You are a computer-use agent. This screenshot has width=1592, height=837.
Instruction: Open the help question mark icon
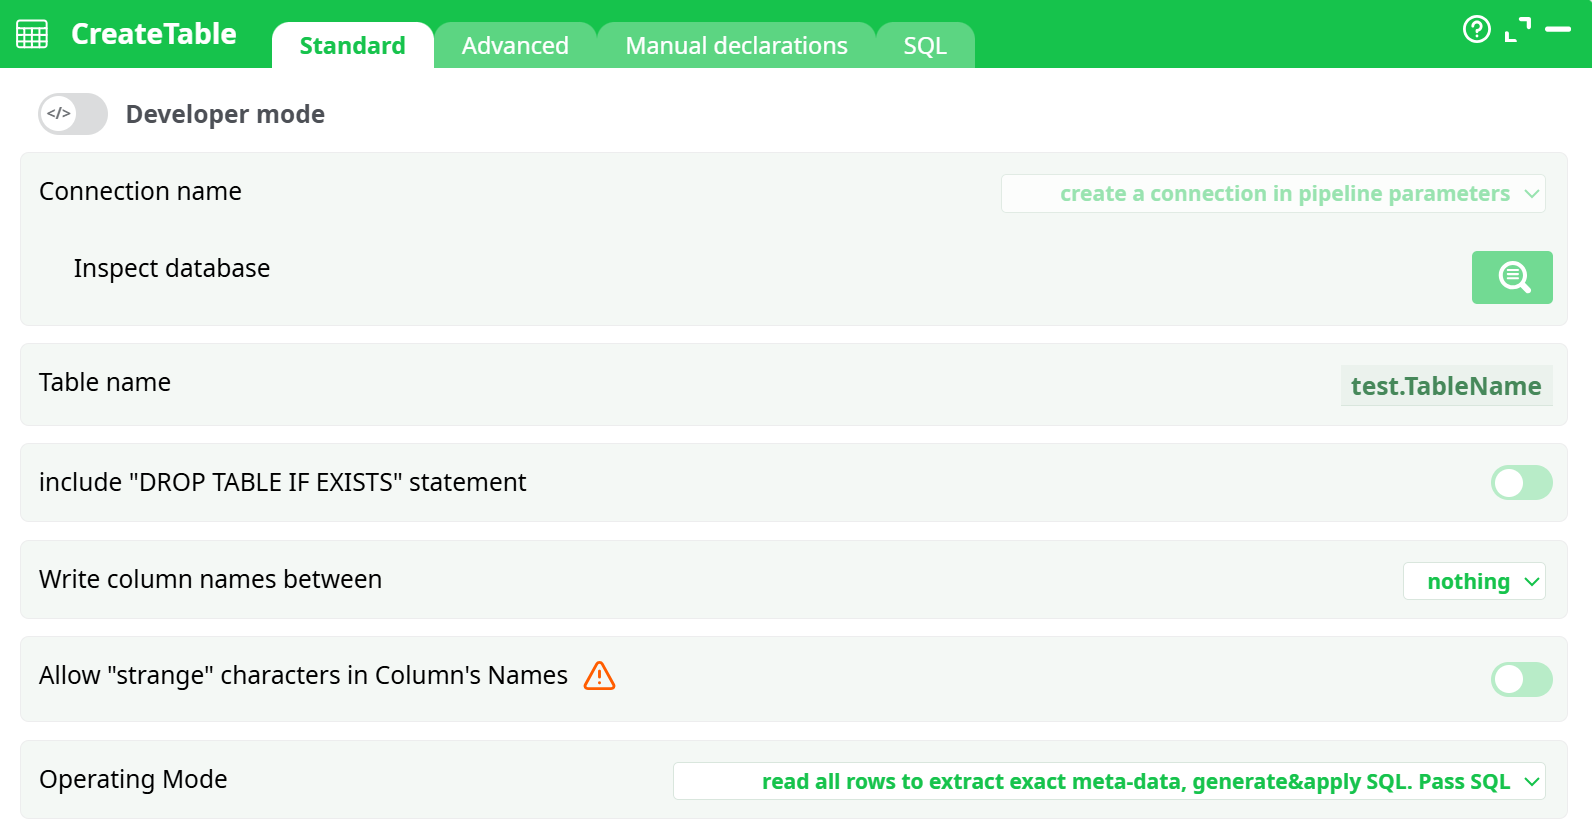click(x=1476, y=30)
